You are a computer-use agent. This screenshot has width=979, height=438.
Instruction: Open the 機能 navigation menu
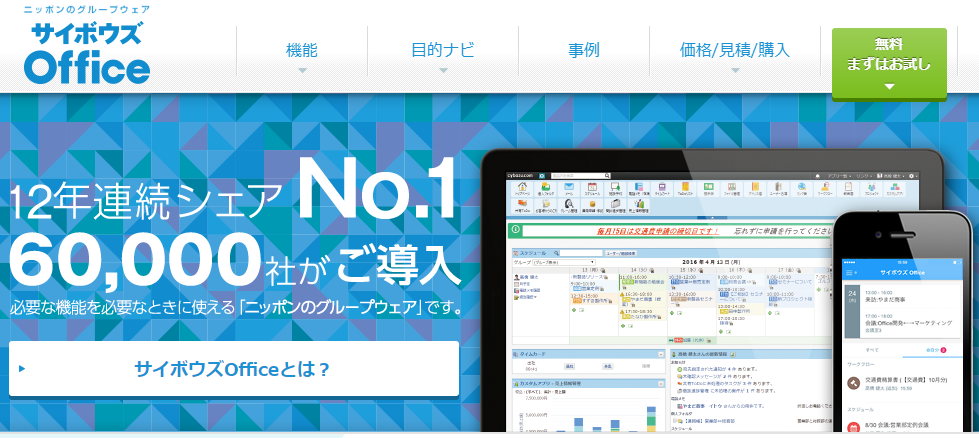[x=302, y=51]
